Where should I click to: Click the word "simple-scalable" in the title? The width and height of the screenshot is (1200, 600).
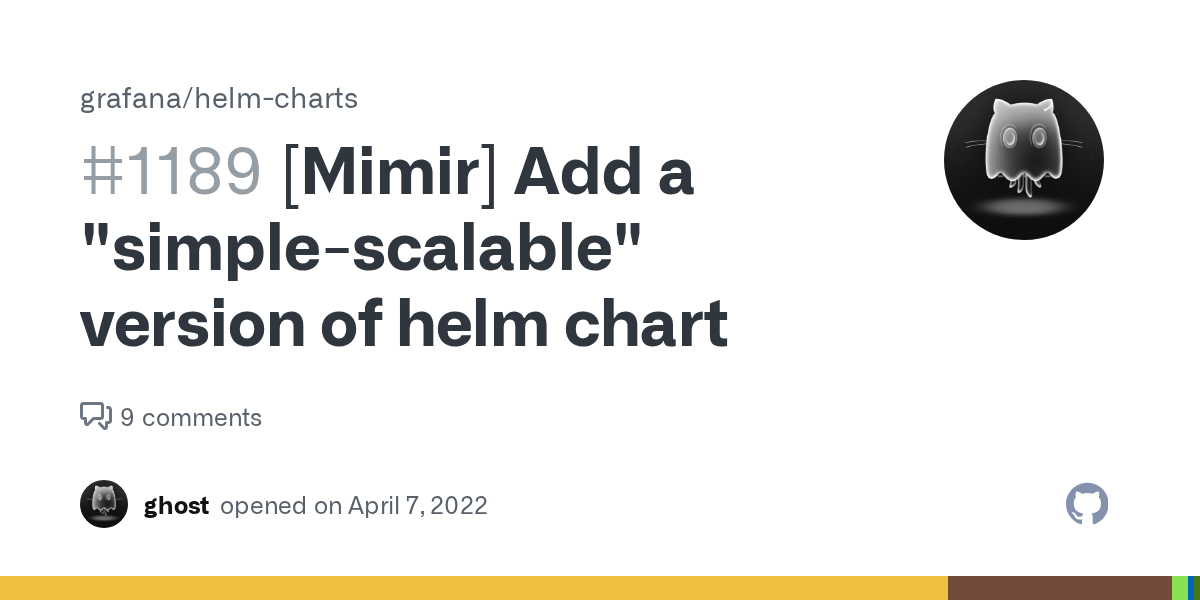(x=360, y=248)
